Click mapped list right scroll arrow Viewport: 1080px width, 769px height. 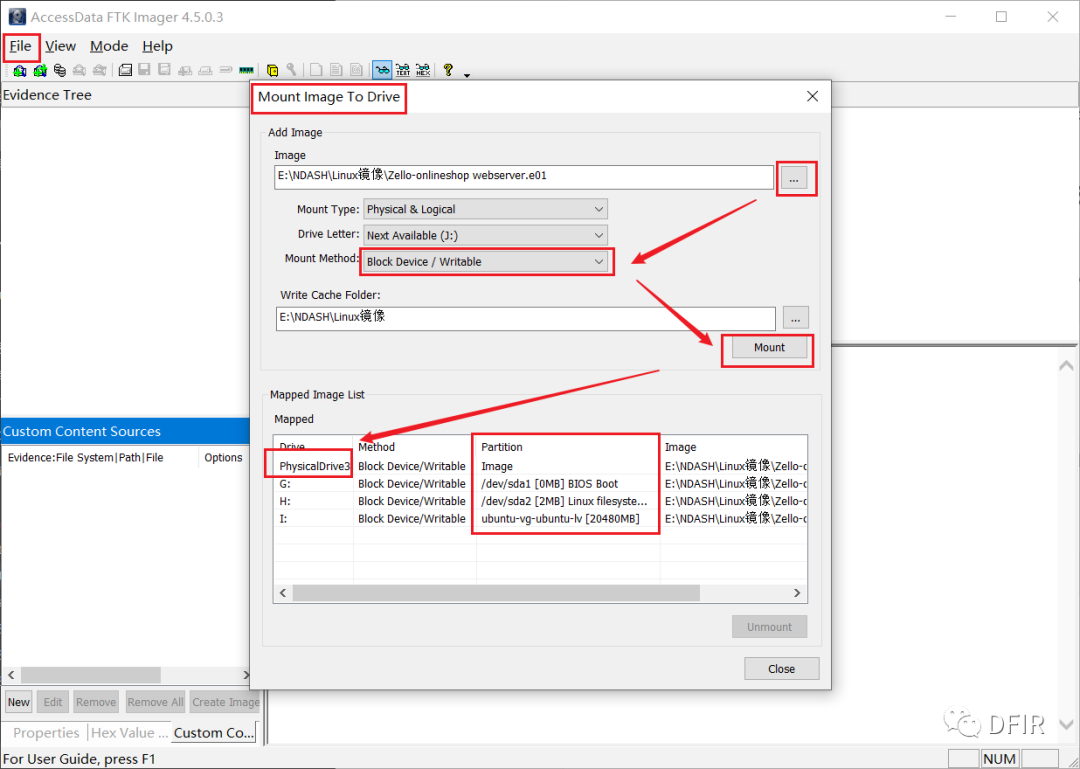[x=797, y=593]
